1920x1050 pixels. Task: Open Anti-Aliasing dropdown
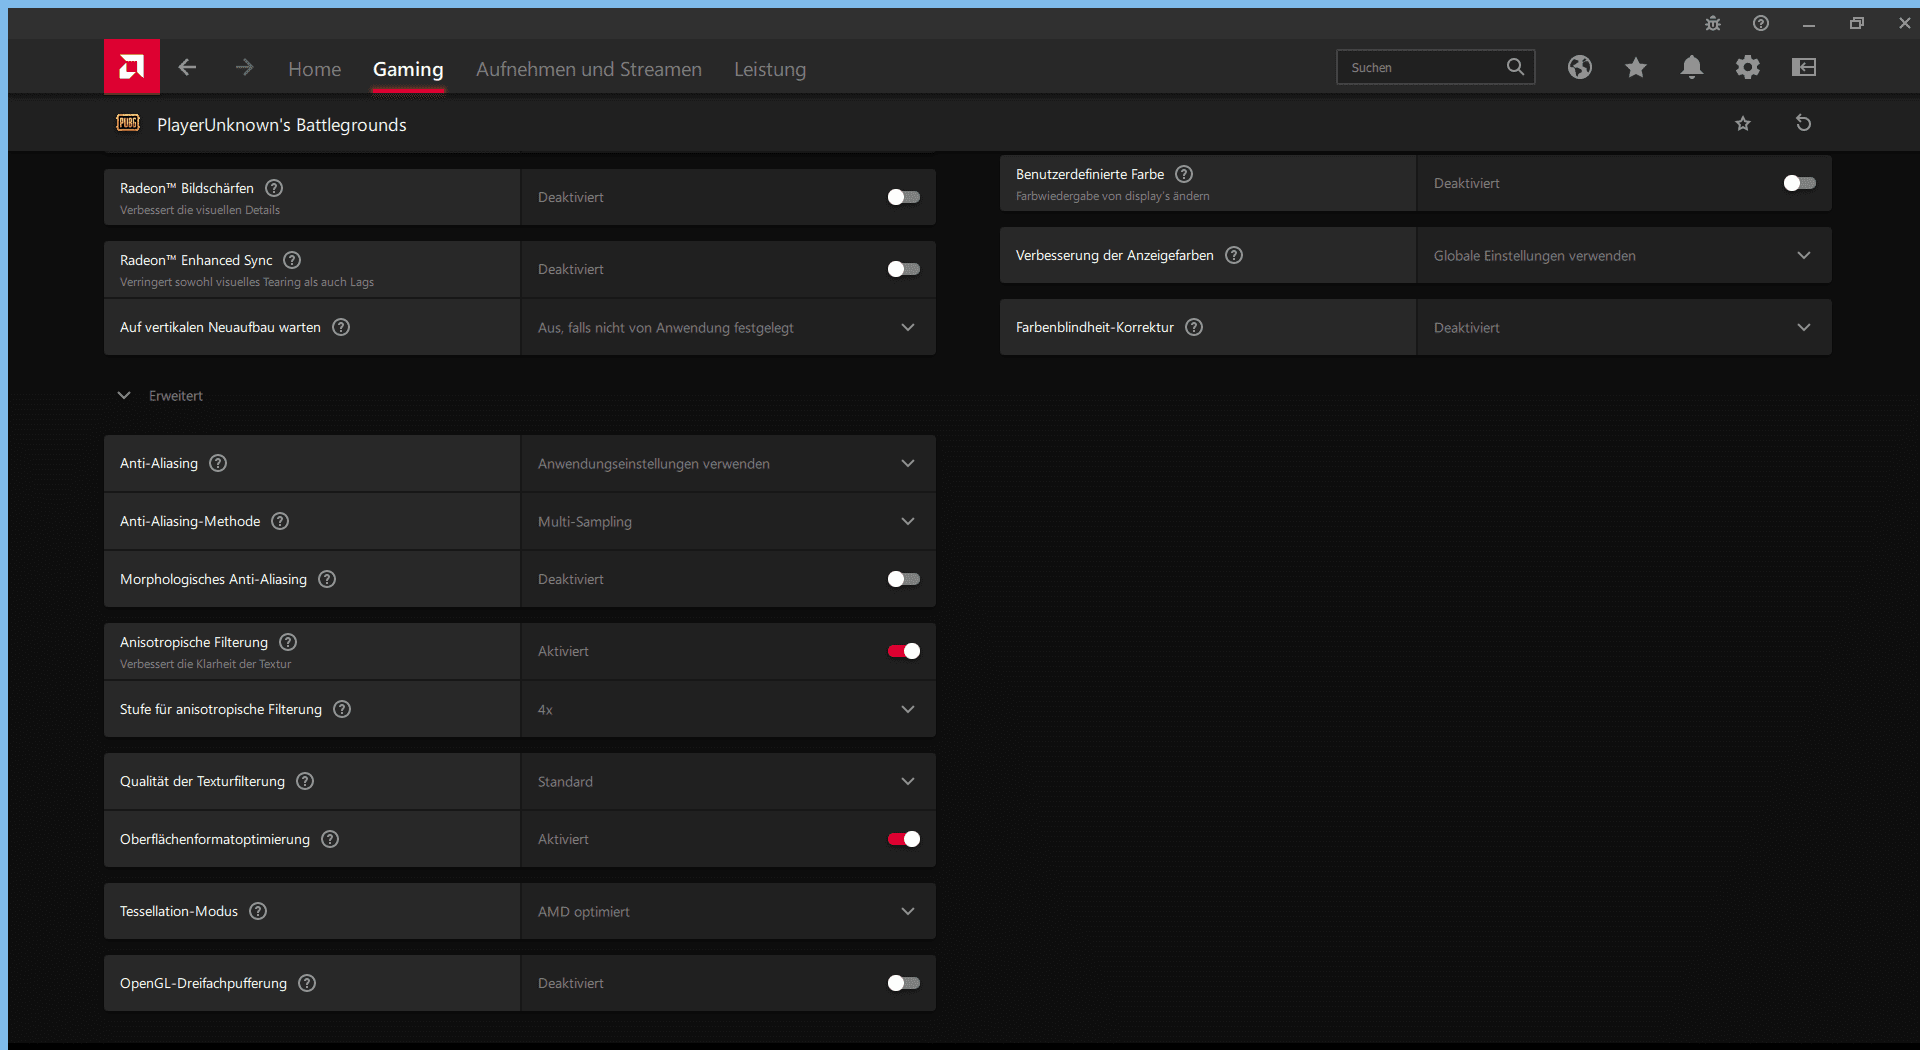[x=728, y=463]
